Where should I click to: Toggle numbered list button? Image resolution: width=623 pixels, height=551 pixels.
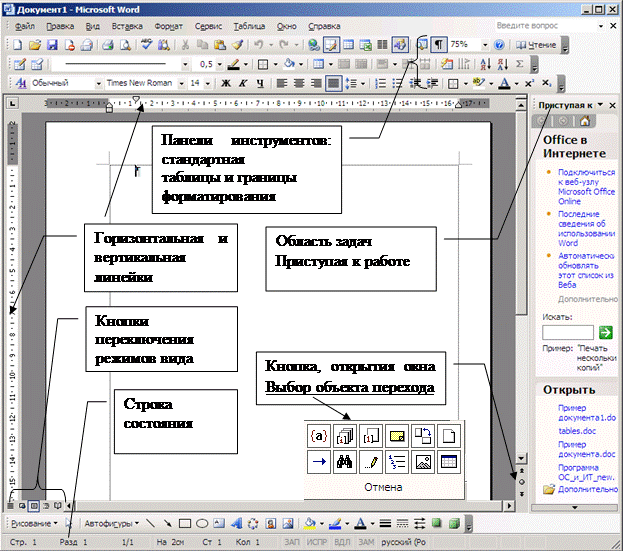[381, 83]
